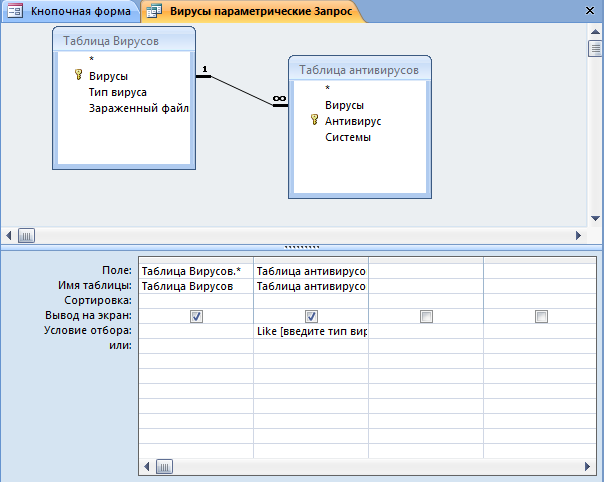Click the Таблица Вирусов title bar
The height and width of the screenshot is (482, 604).
tap(124, 40)
